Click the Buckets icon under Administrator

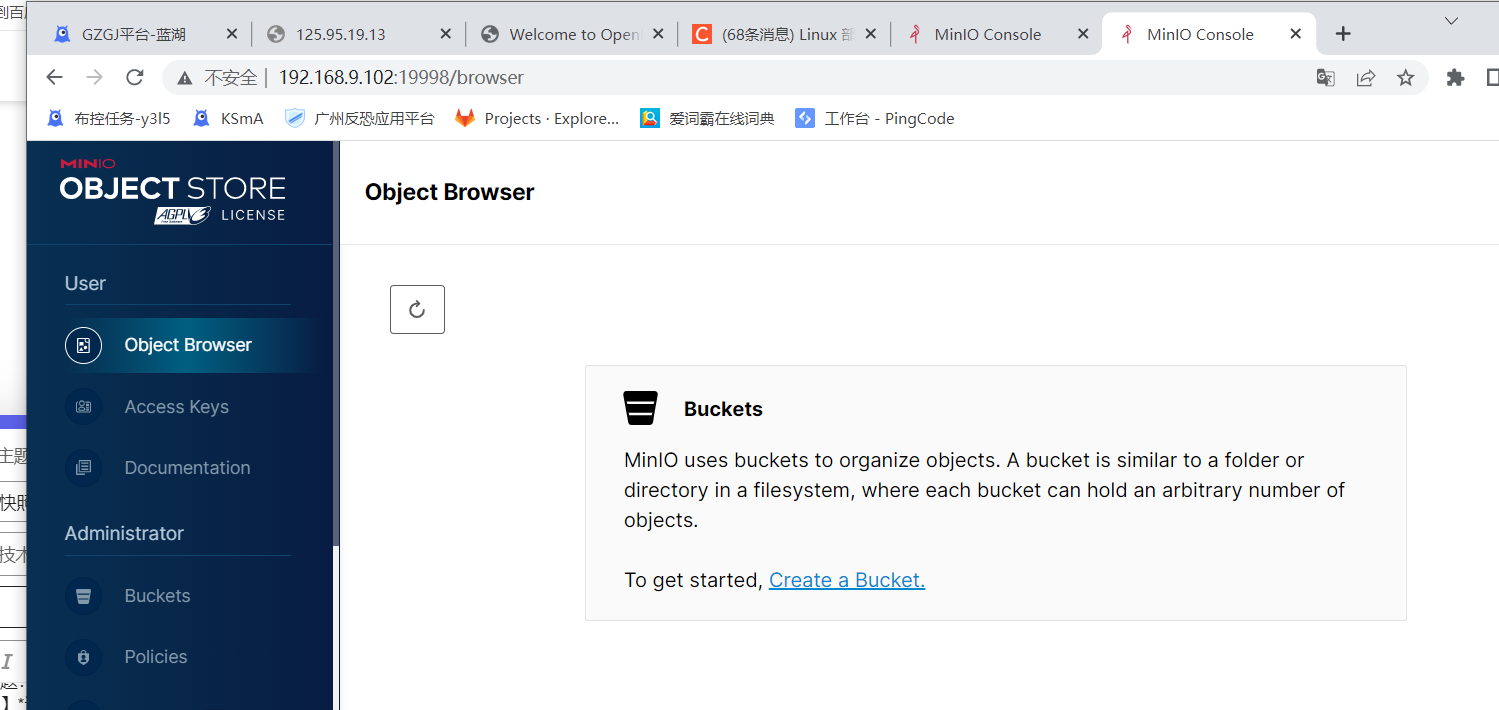[83, 596]
